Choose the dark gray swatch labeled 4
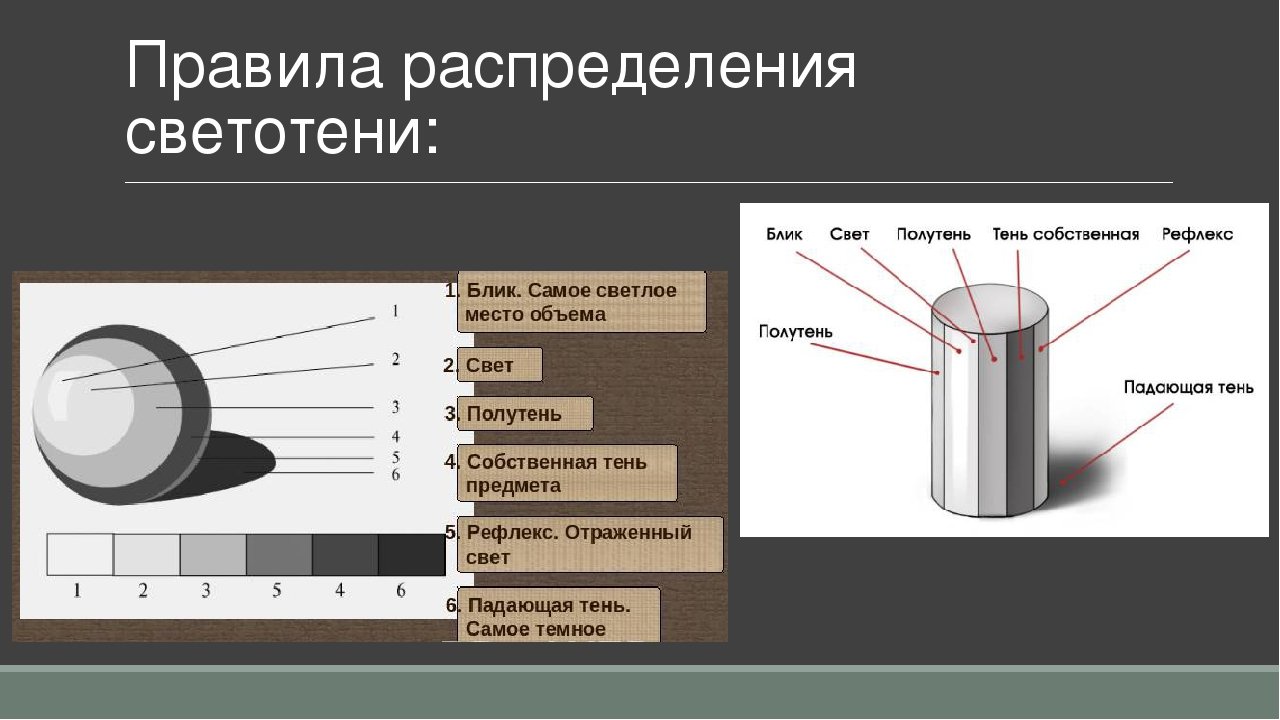1280x720 pixels. 344,554
